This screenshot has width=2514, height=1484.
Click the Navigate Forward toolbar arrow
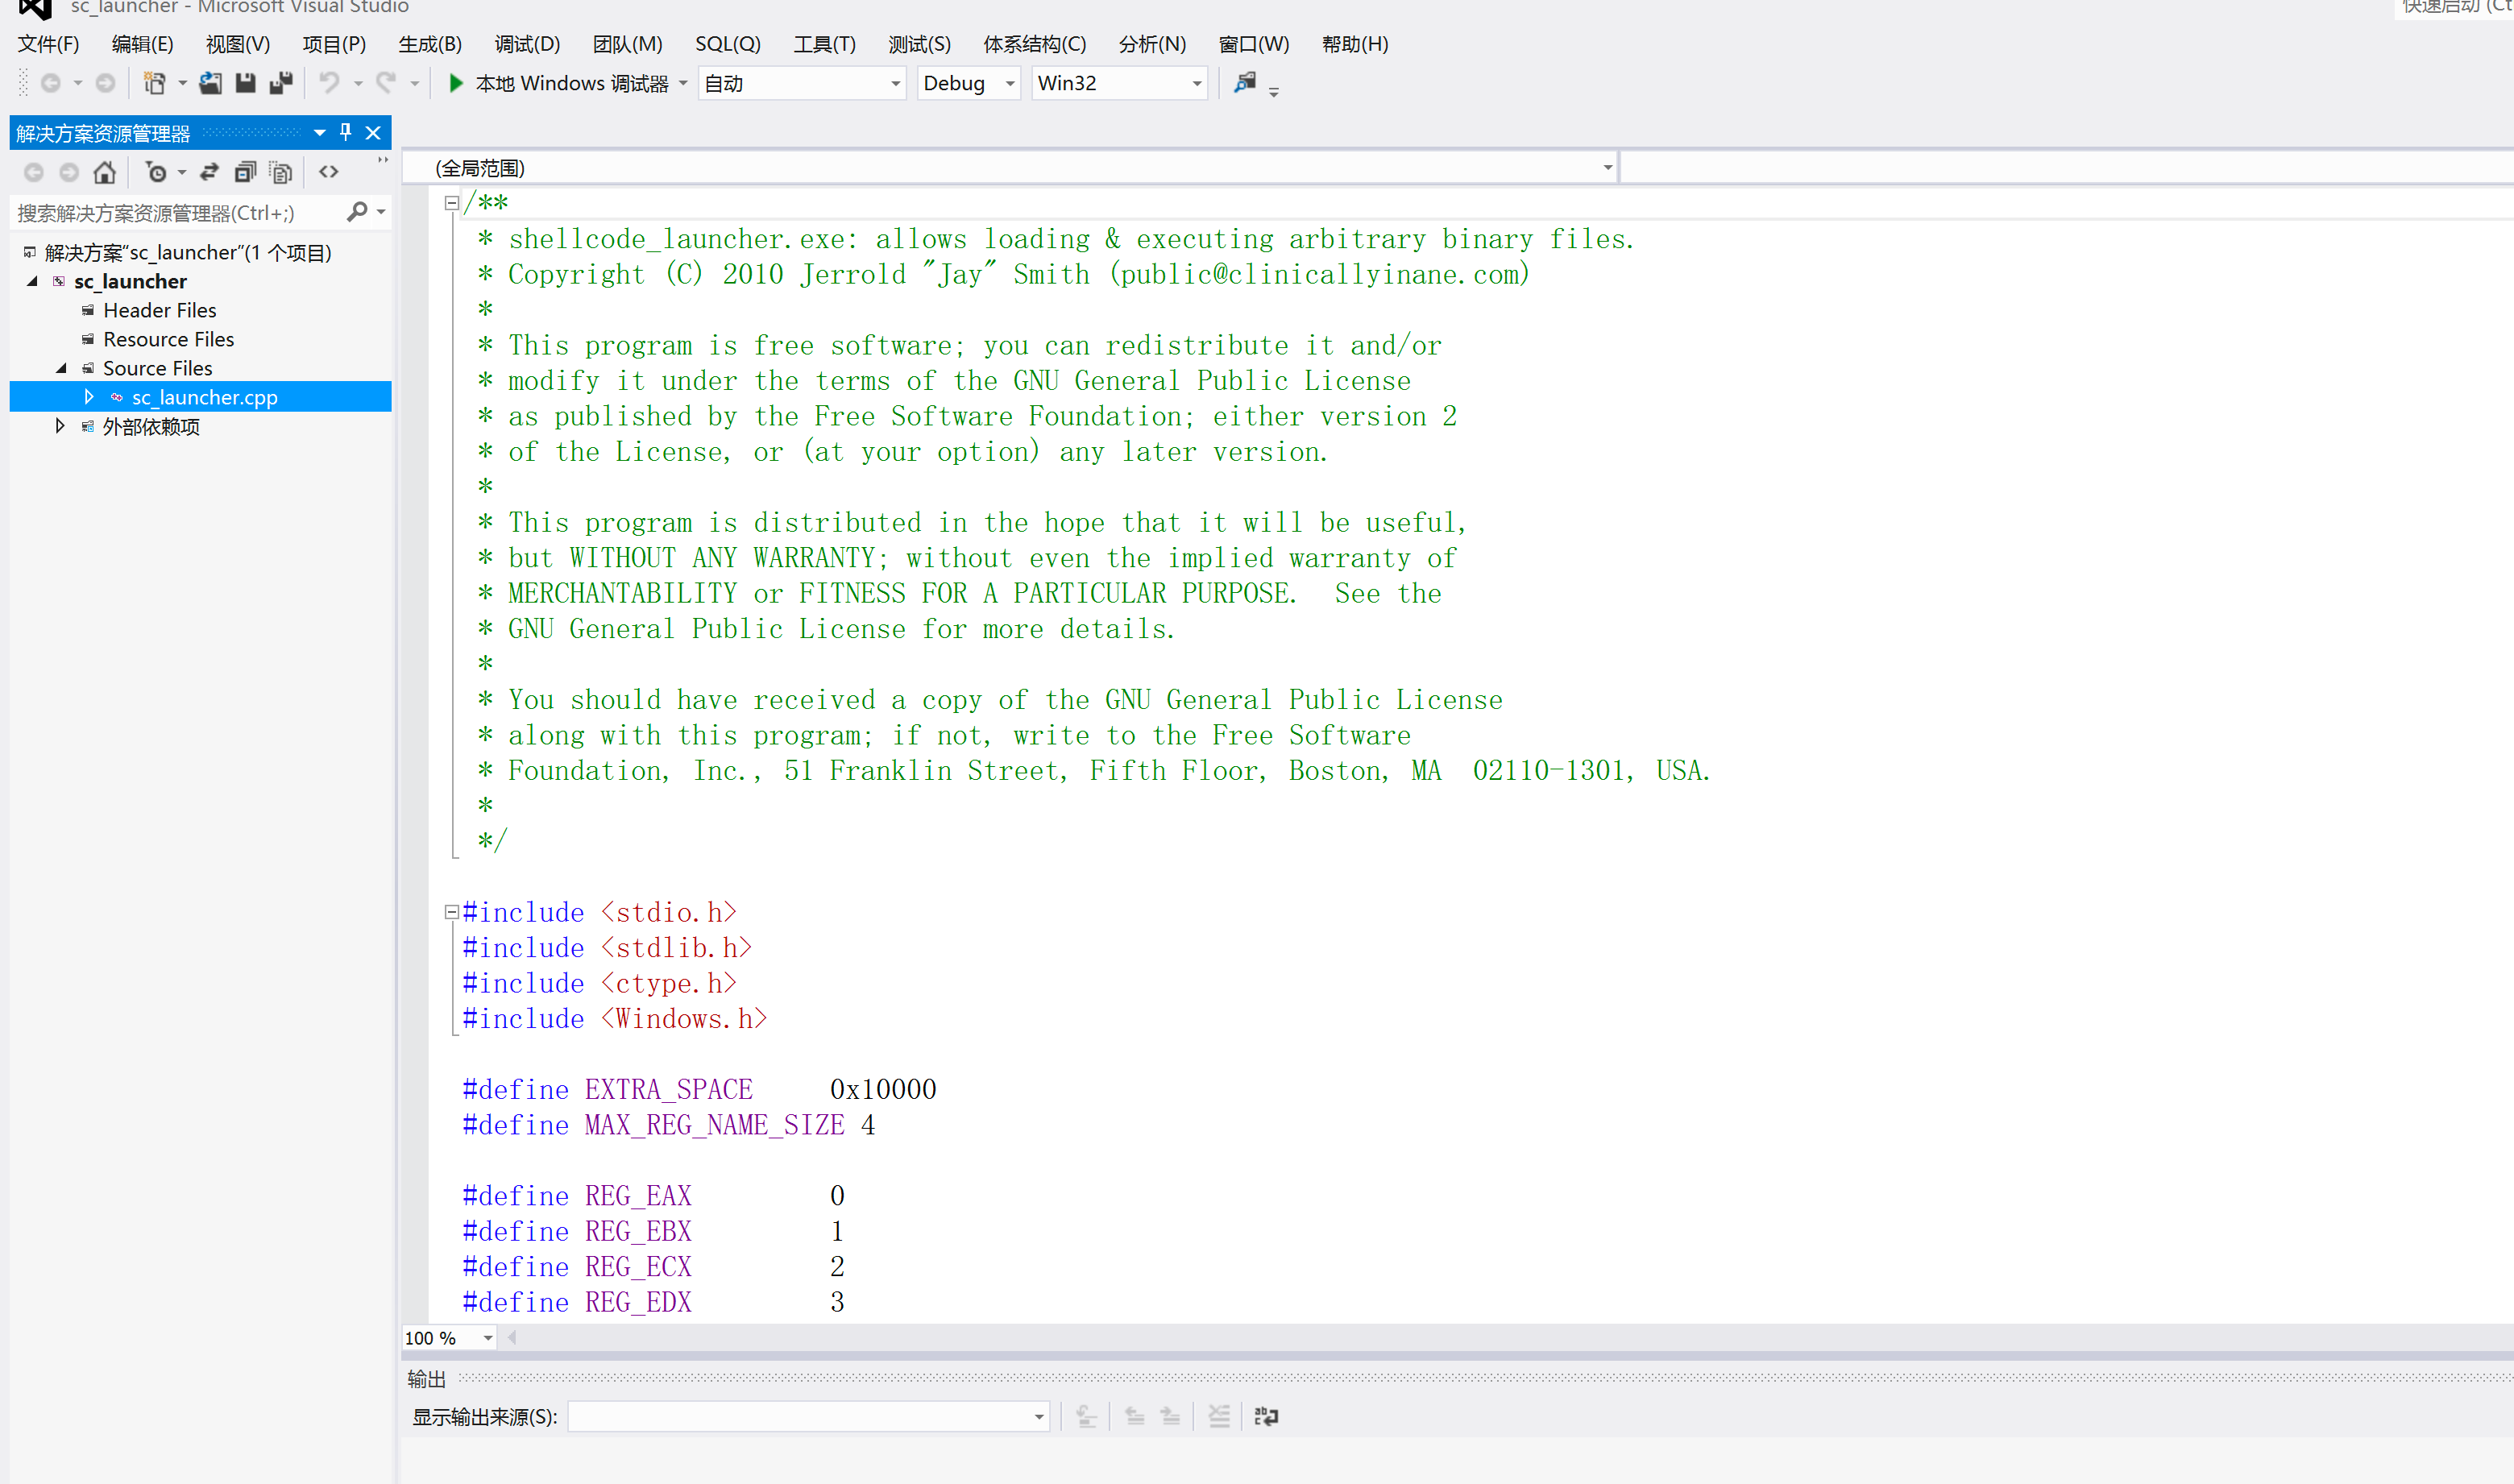pos(105,84)
